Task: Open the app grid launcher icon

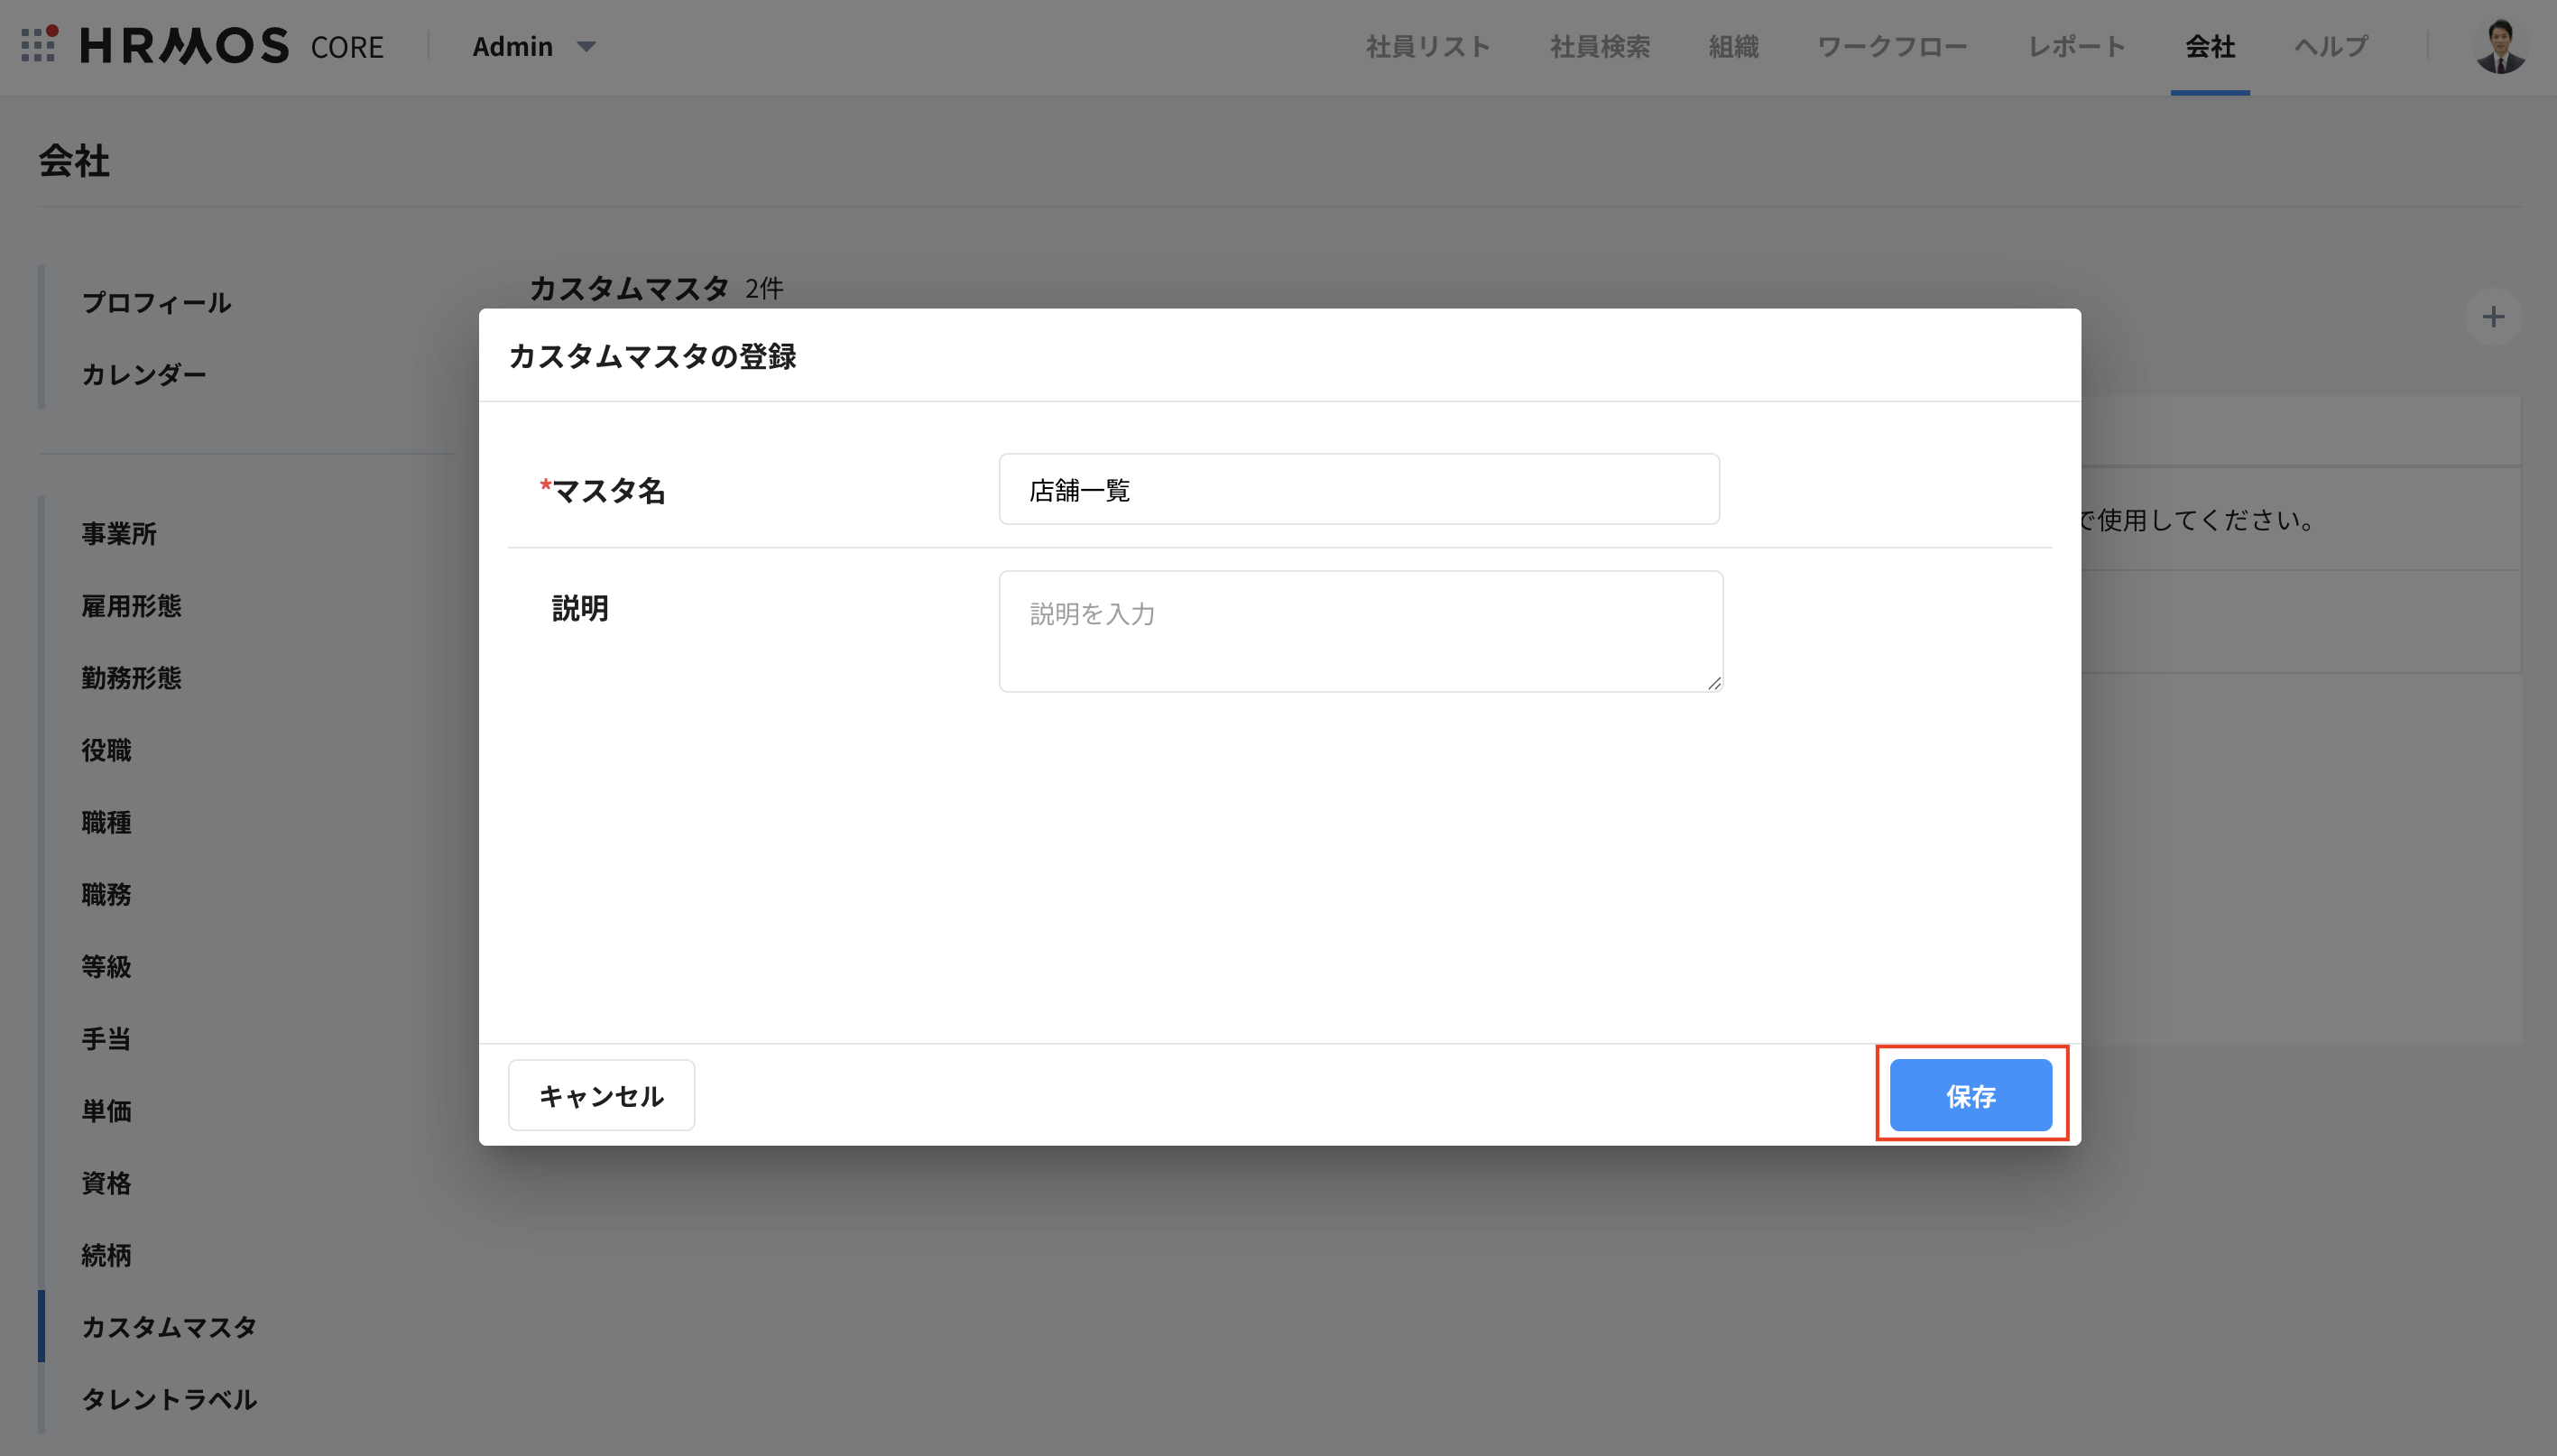Action: [38, 45]
